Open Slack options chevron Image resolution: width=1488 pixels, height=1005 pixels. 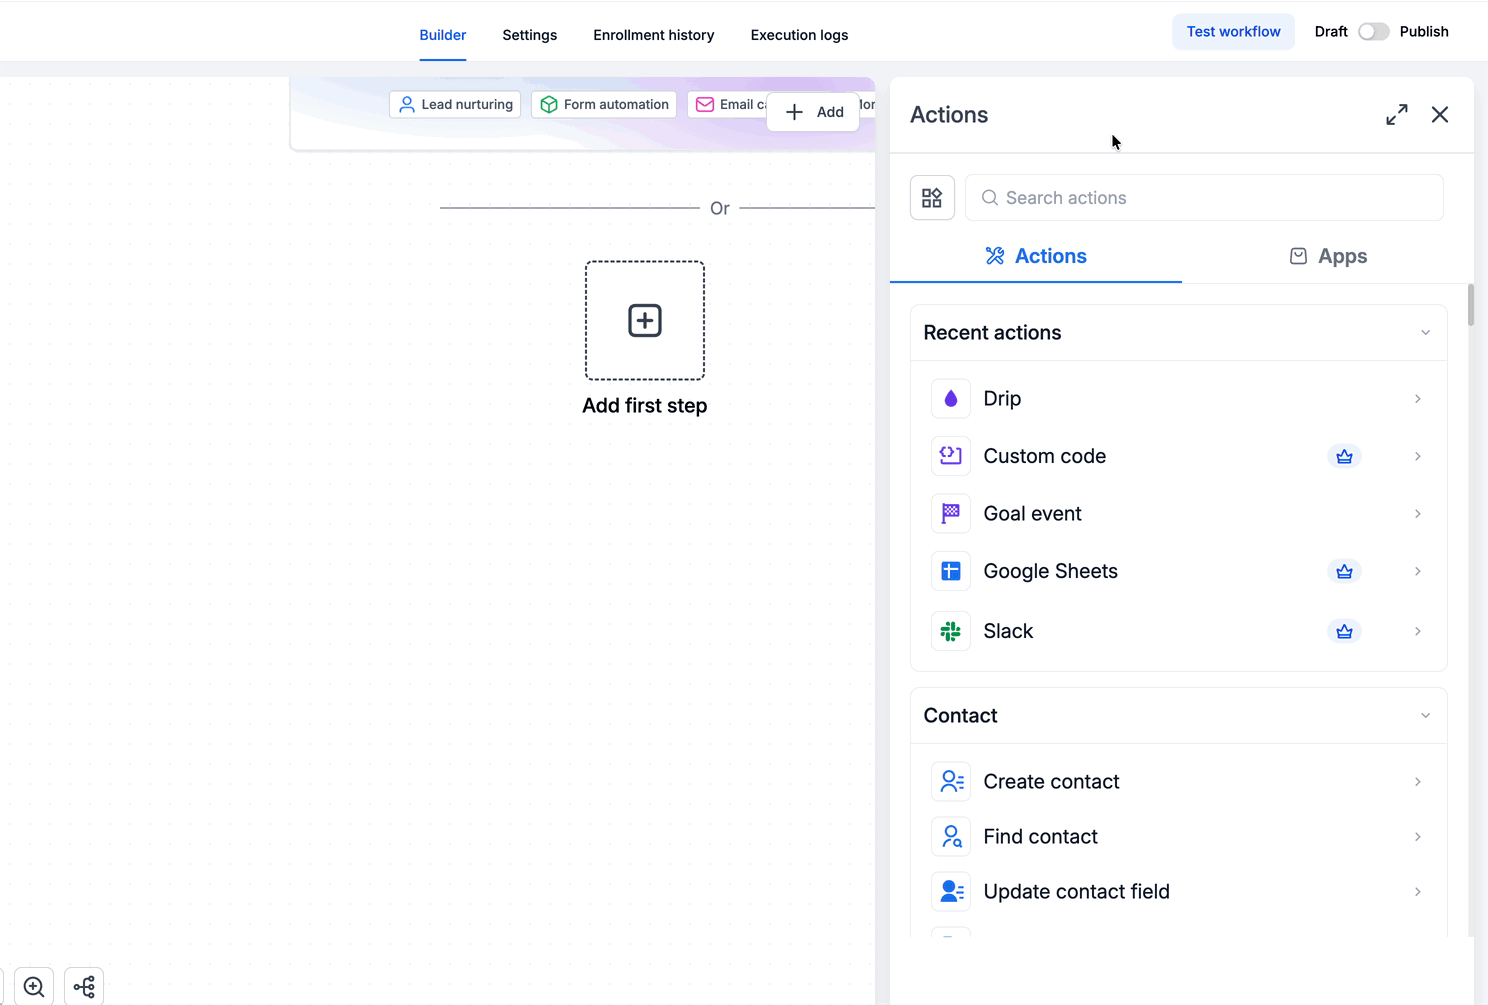point(1418,631)
